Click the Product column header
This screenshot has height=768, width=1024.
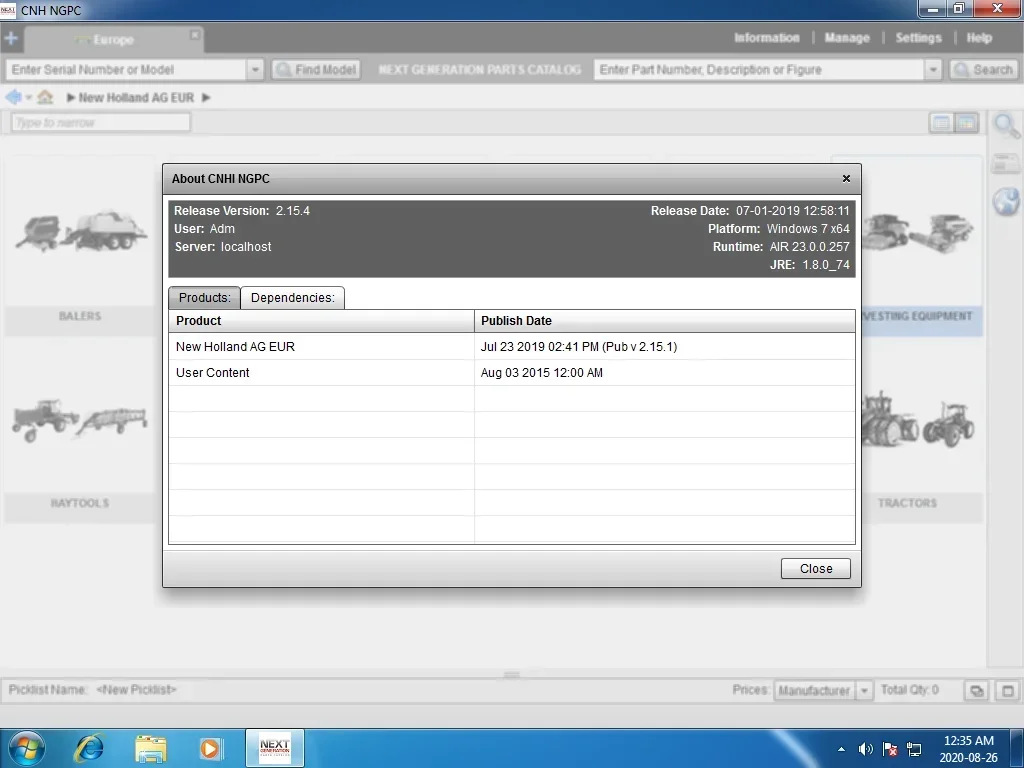coord(321,321)
